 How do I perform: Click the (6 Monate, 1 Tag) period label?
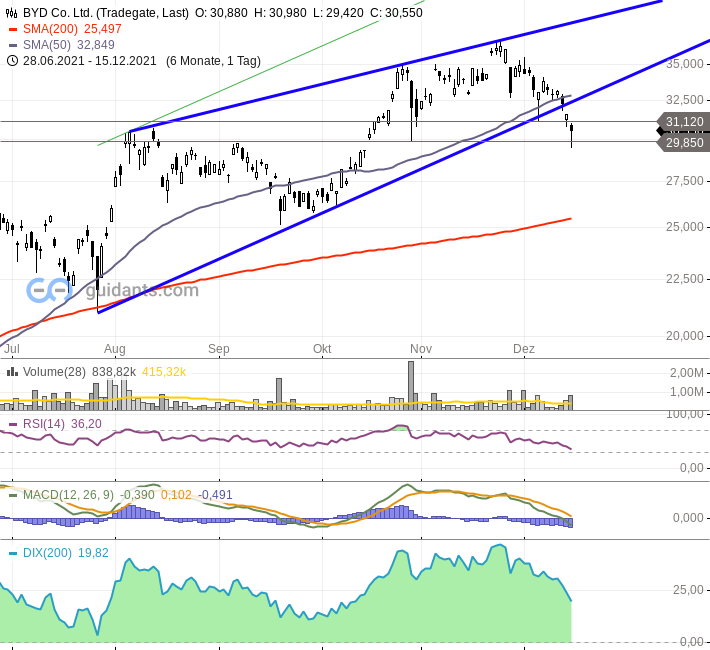pos(213,61)
